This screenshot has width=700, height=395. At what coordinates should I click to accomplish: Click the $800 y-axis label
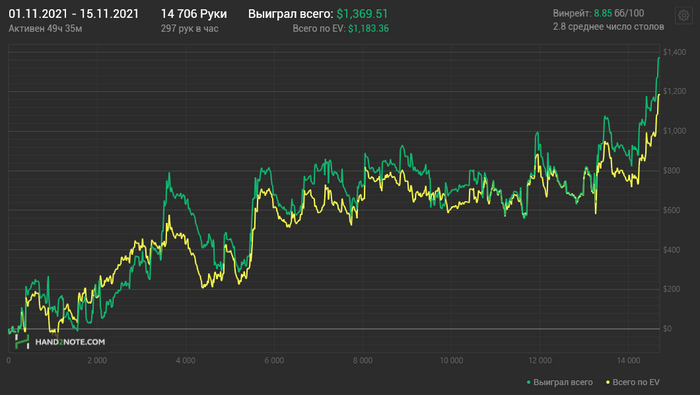click(x=672, y=170)
